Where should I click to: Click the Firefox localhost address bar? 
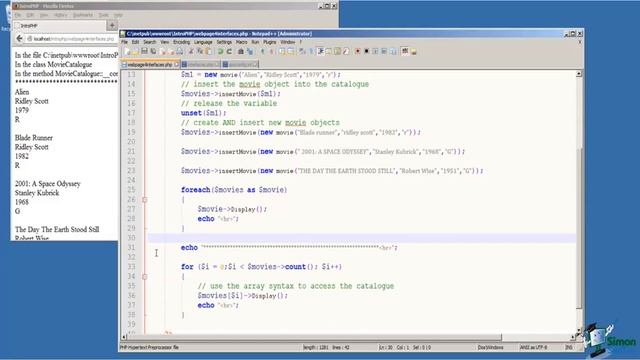pyautogui.click(x=72, y=39)
